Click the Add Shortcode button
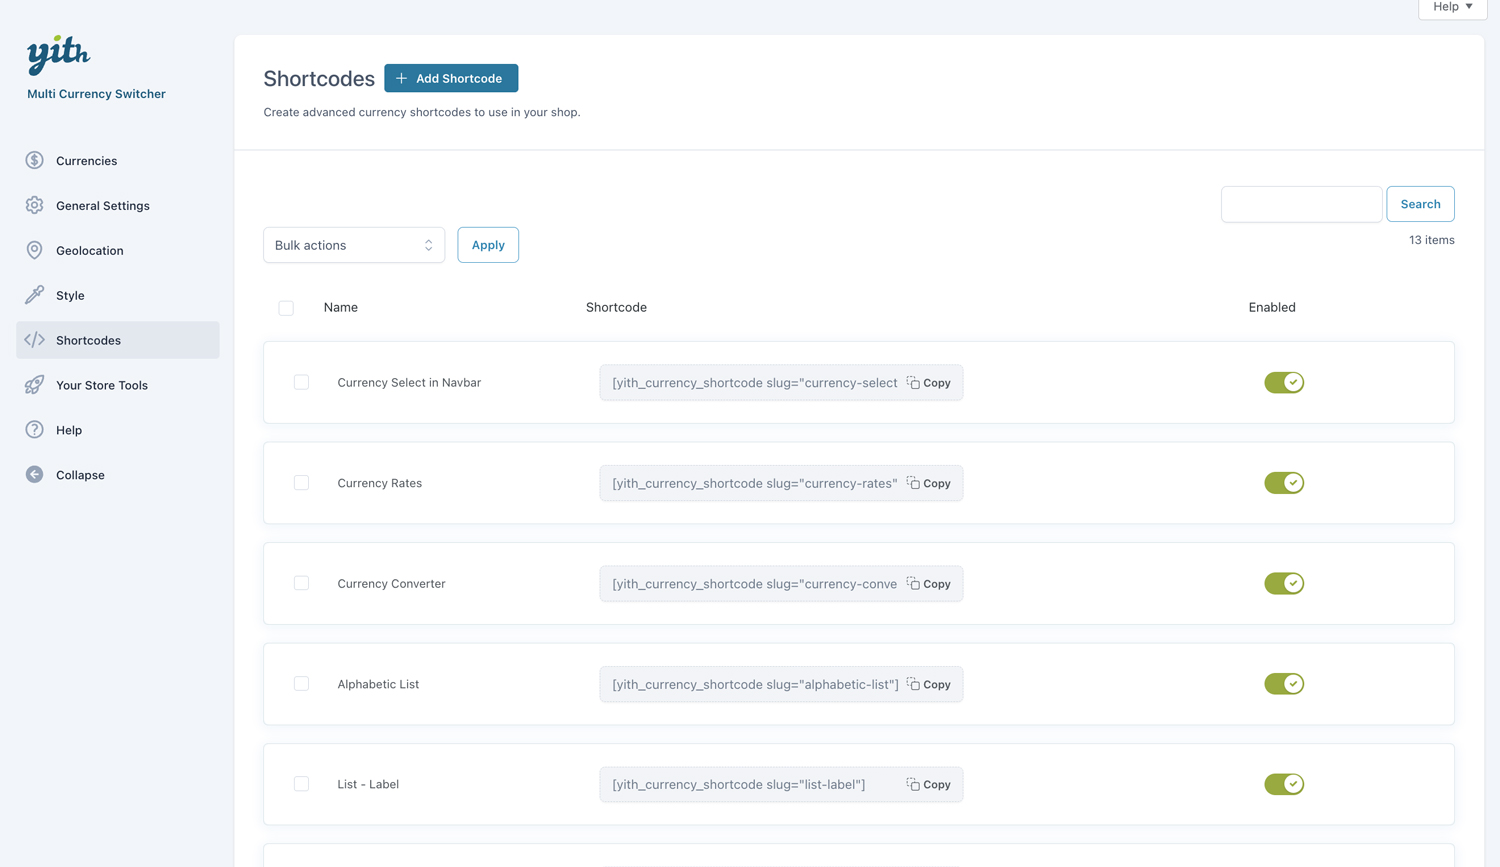 point(451,78)
